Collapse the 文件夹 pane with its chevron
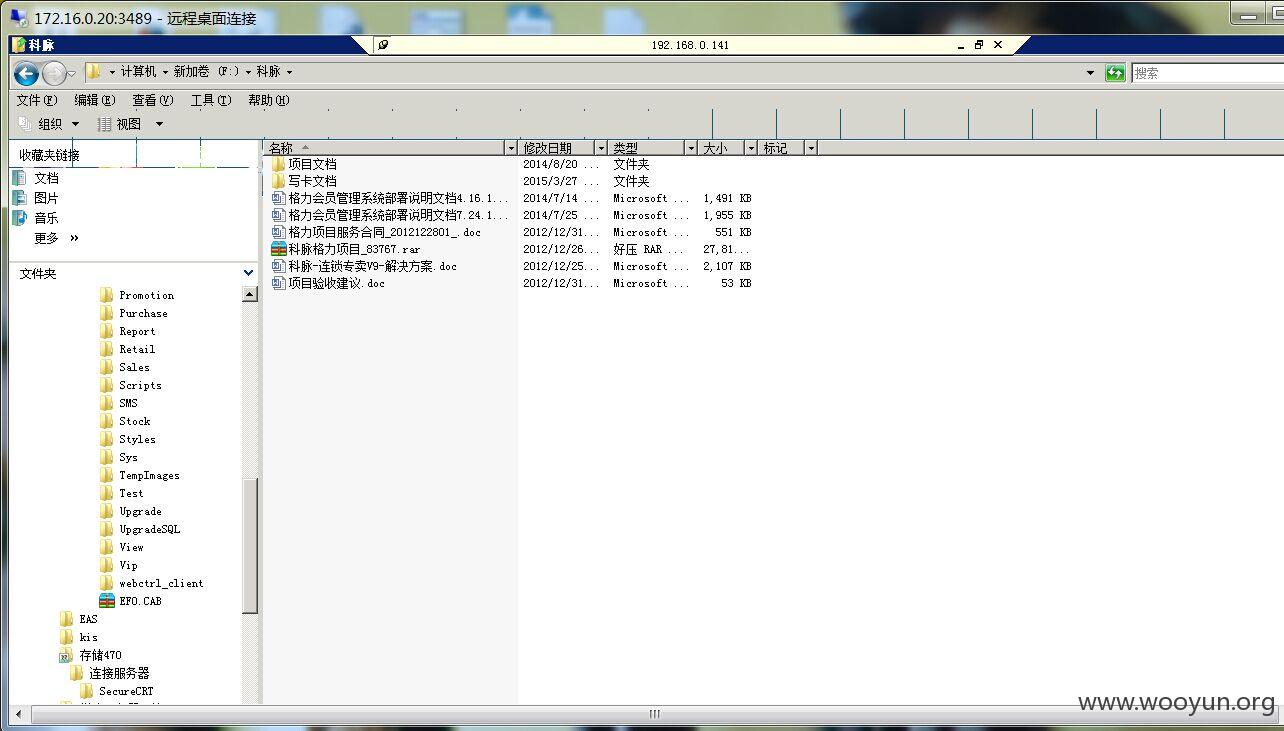This screenshot has height=731, width=1284. point(249,273)
